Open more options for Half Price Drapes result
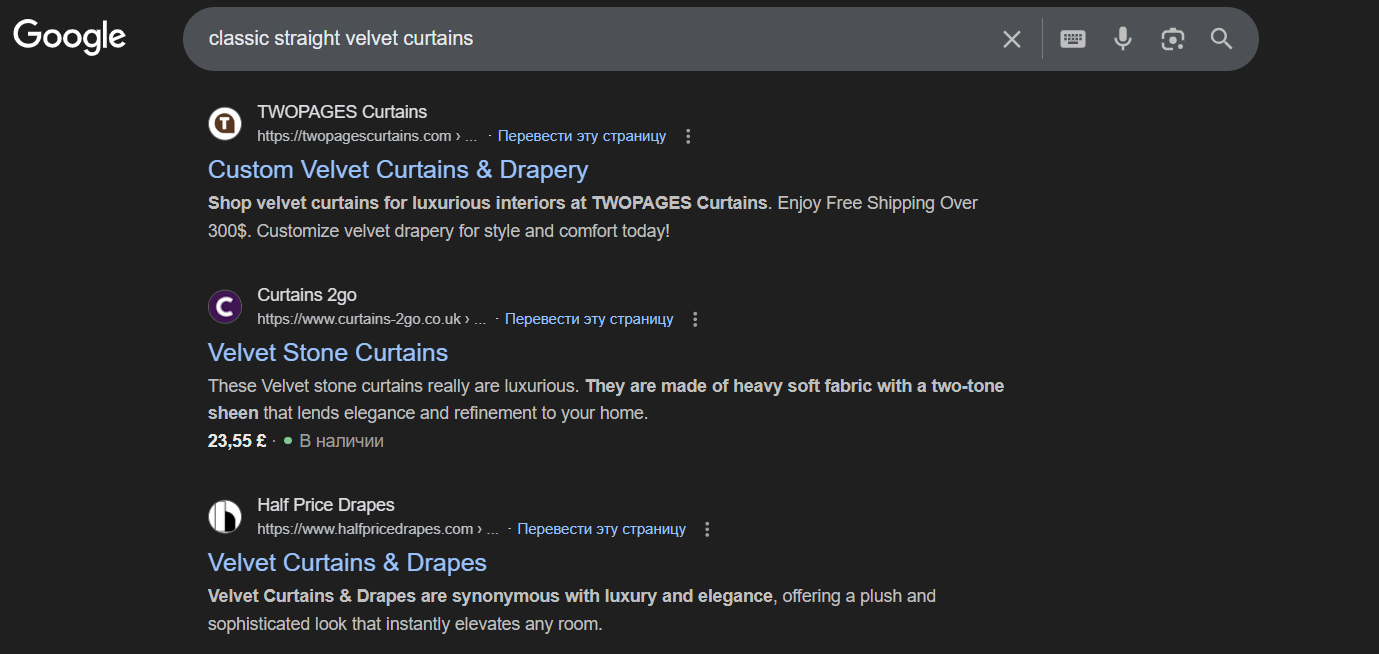Viewport: 1379px width, 654px height. tap(708, 529)
